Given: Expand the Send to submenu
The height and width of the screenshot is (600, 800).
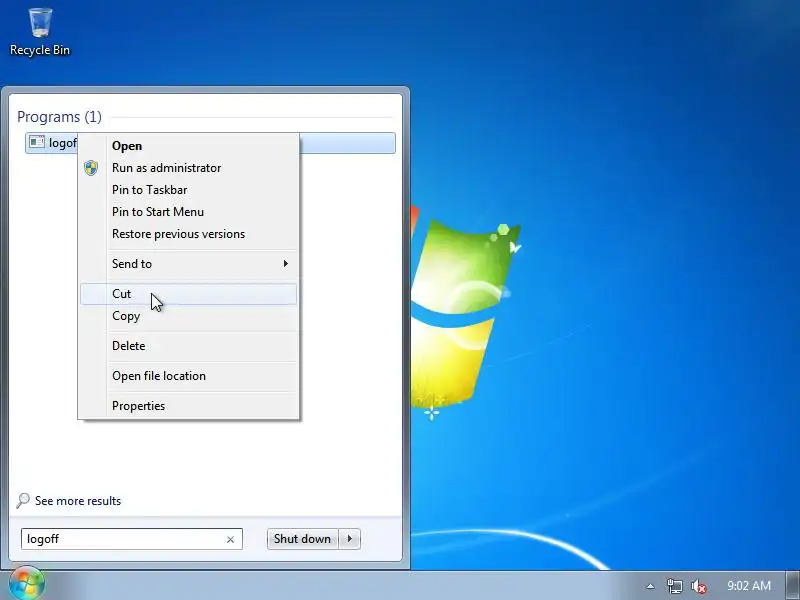Looking at the screenshot, I should pyautogui.click(x=189, y=264).
